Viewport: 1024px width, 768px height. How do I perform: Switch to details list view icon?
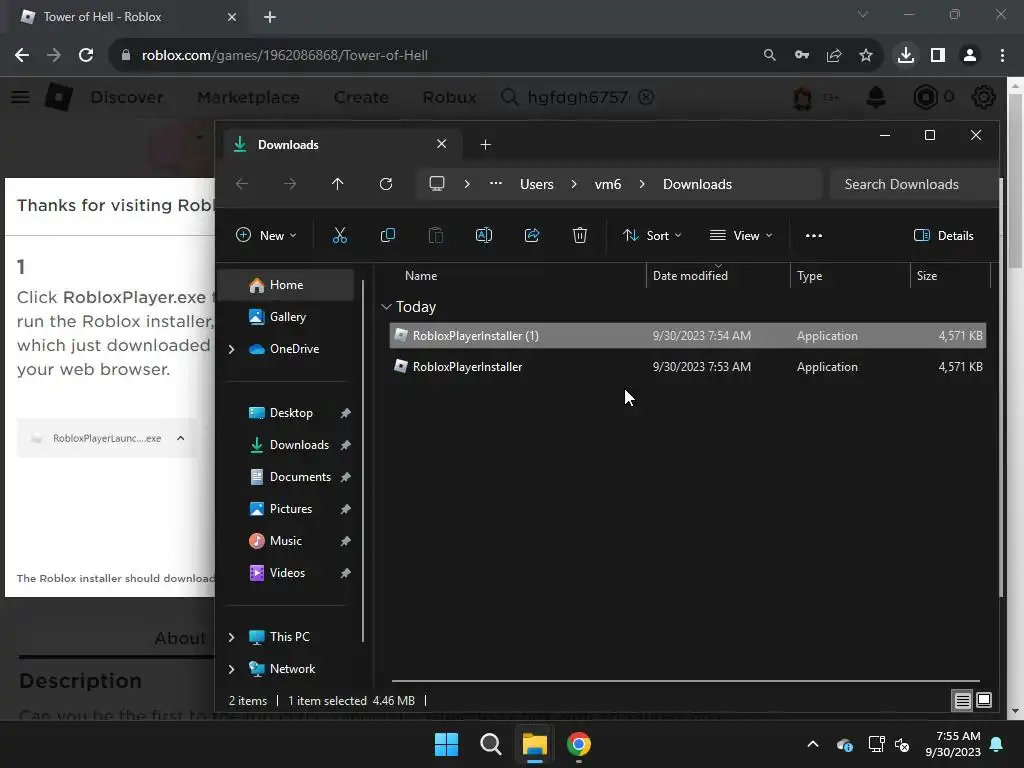pyautogui.click(x=963, y=701)
